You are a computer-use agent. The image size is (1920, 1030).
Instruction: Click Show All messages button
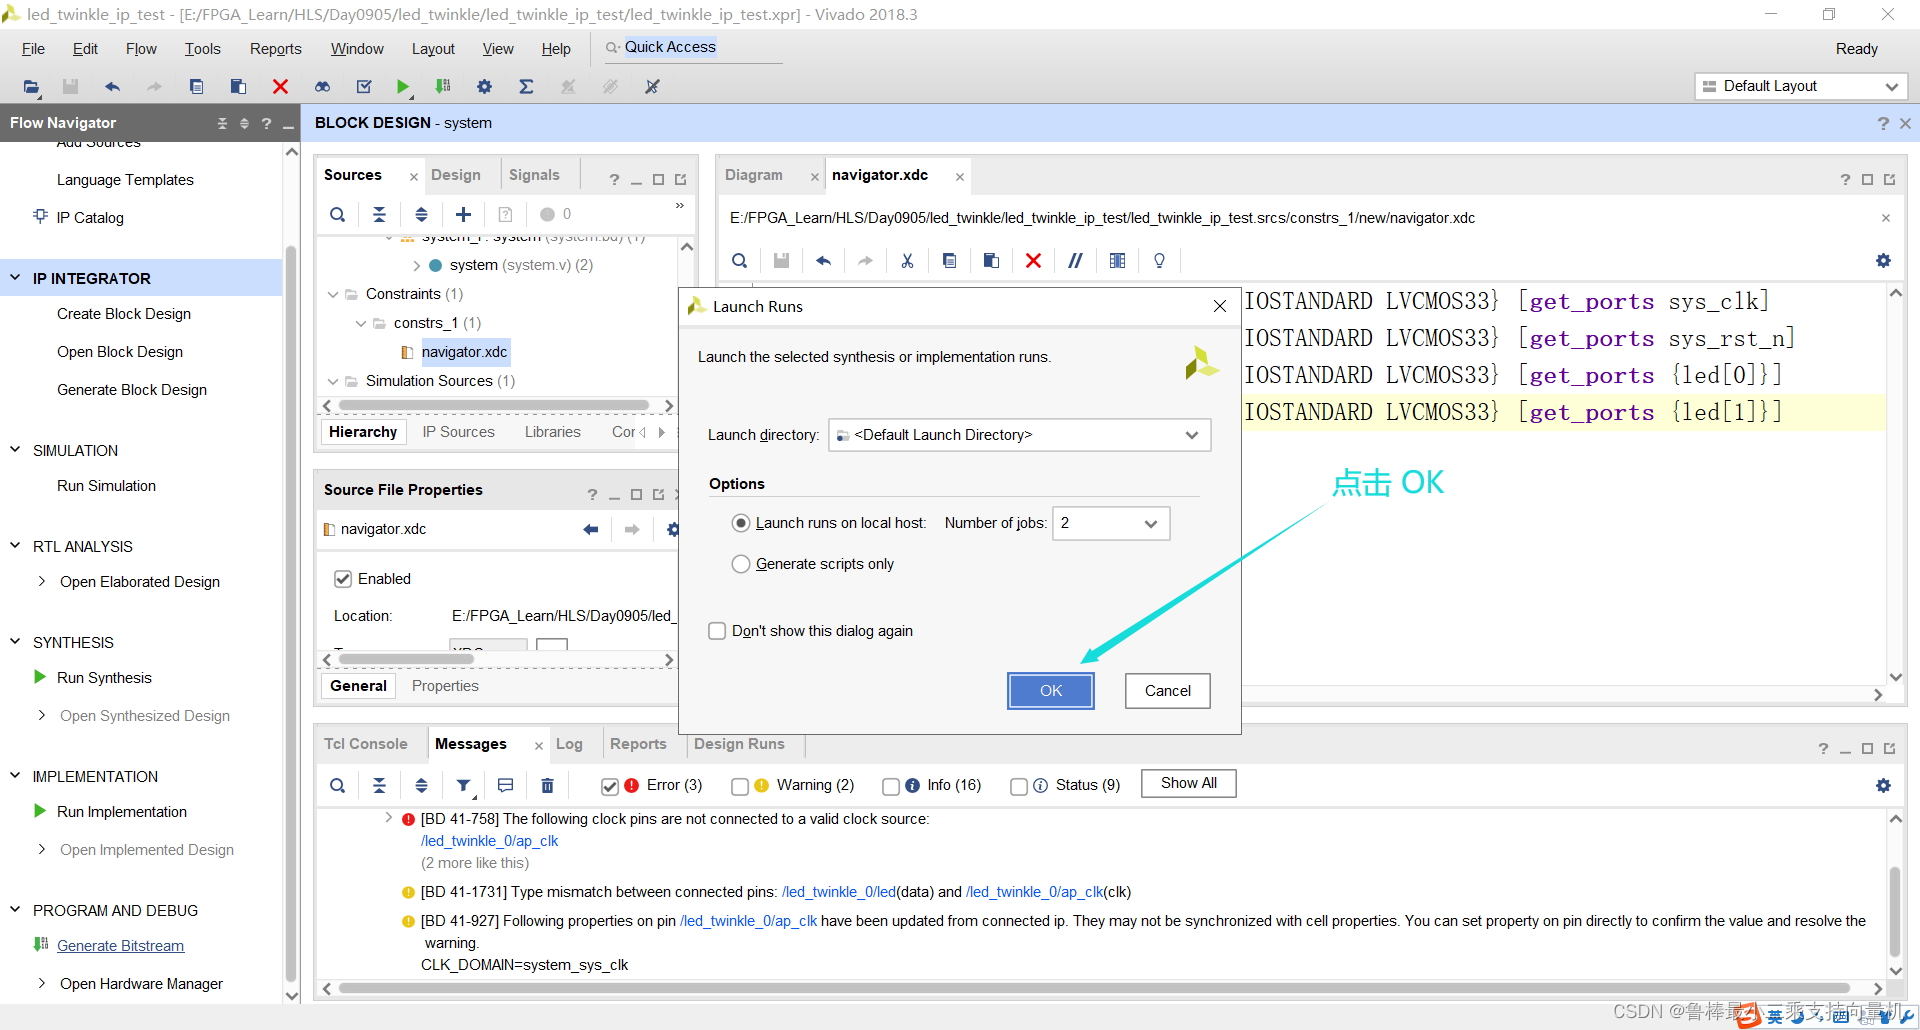tap(1189, 783)
